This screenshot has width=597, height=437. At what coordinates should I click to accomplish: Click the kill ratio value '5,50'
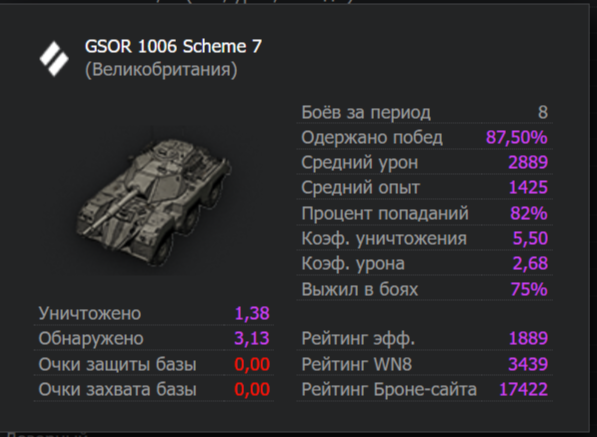pyautogui.click(x=530, y=238)
